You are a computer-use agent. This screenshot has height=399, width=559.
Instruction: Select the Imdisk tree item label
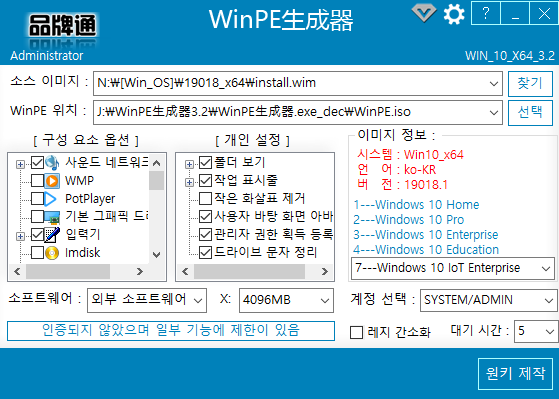[x=82, y=253]
